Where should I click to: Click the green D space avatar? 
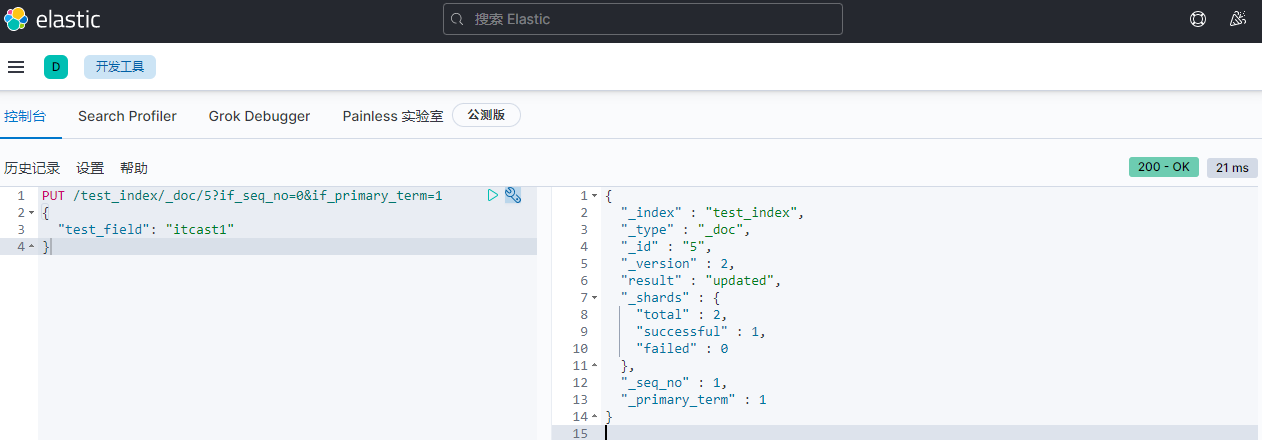coord(56,67)
